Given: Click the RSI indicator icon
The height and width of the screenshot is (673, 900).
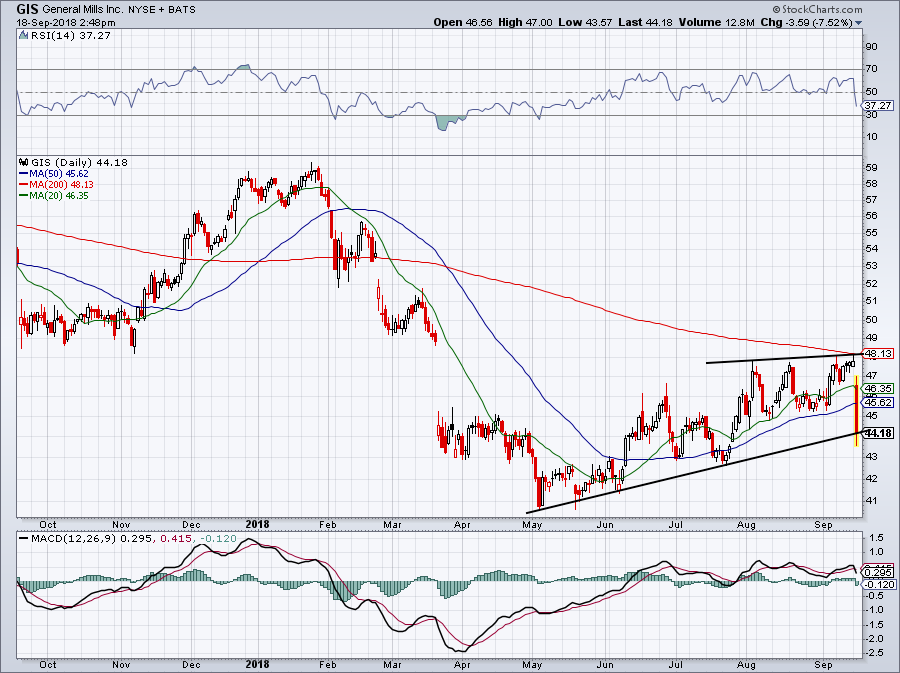Looking at the screenshot, I should 24,36.
